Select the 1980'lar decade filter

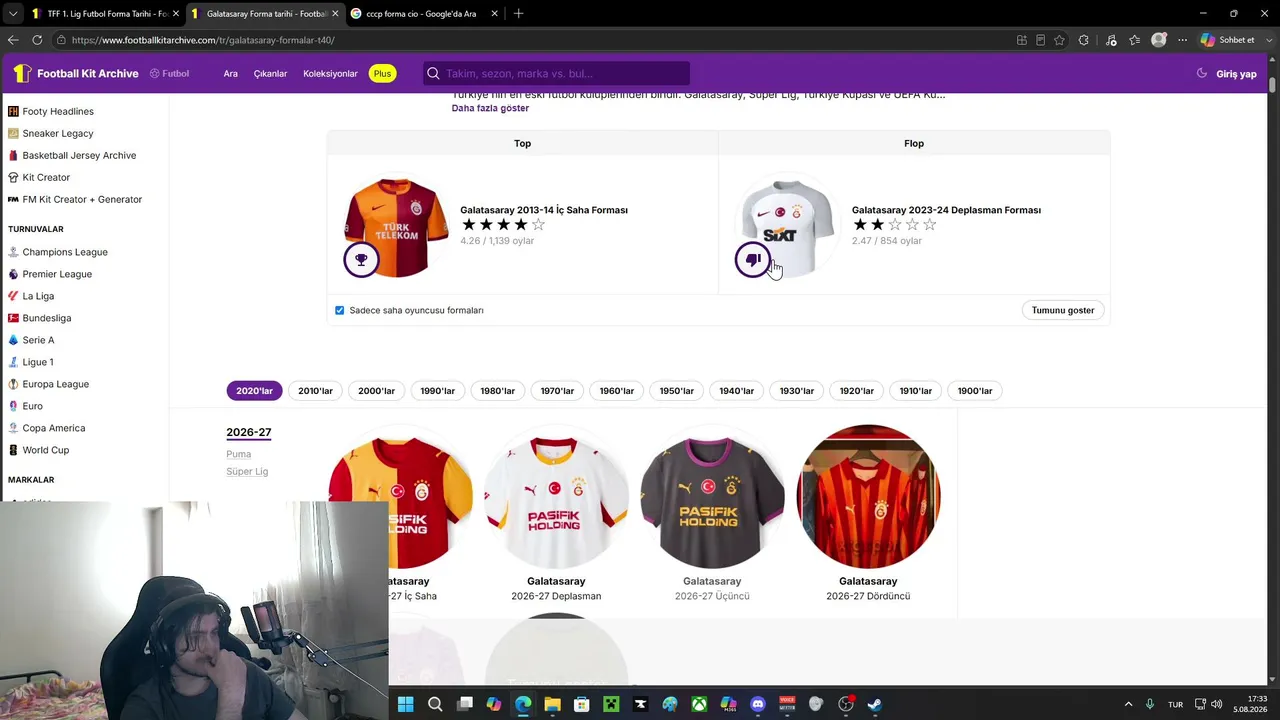pos(497,391)
